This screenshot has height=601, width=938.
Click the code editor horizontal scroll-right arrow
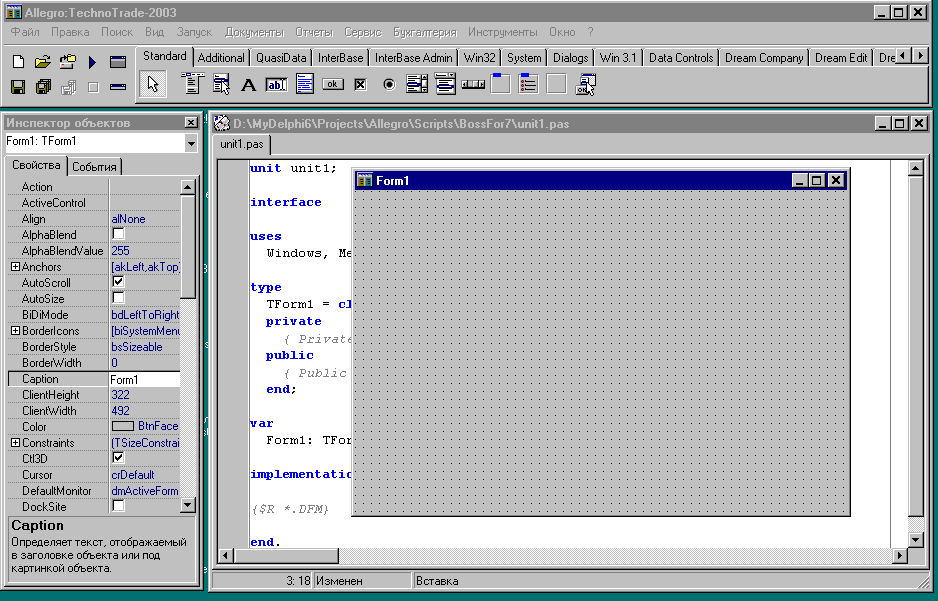pyautogui.click(x=900, y=556)
